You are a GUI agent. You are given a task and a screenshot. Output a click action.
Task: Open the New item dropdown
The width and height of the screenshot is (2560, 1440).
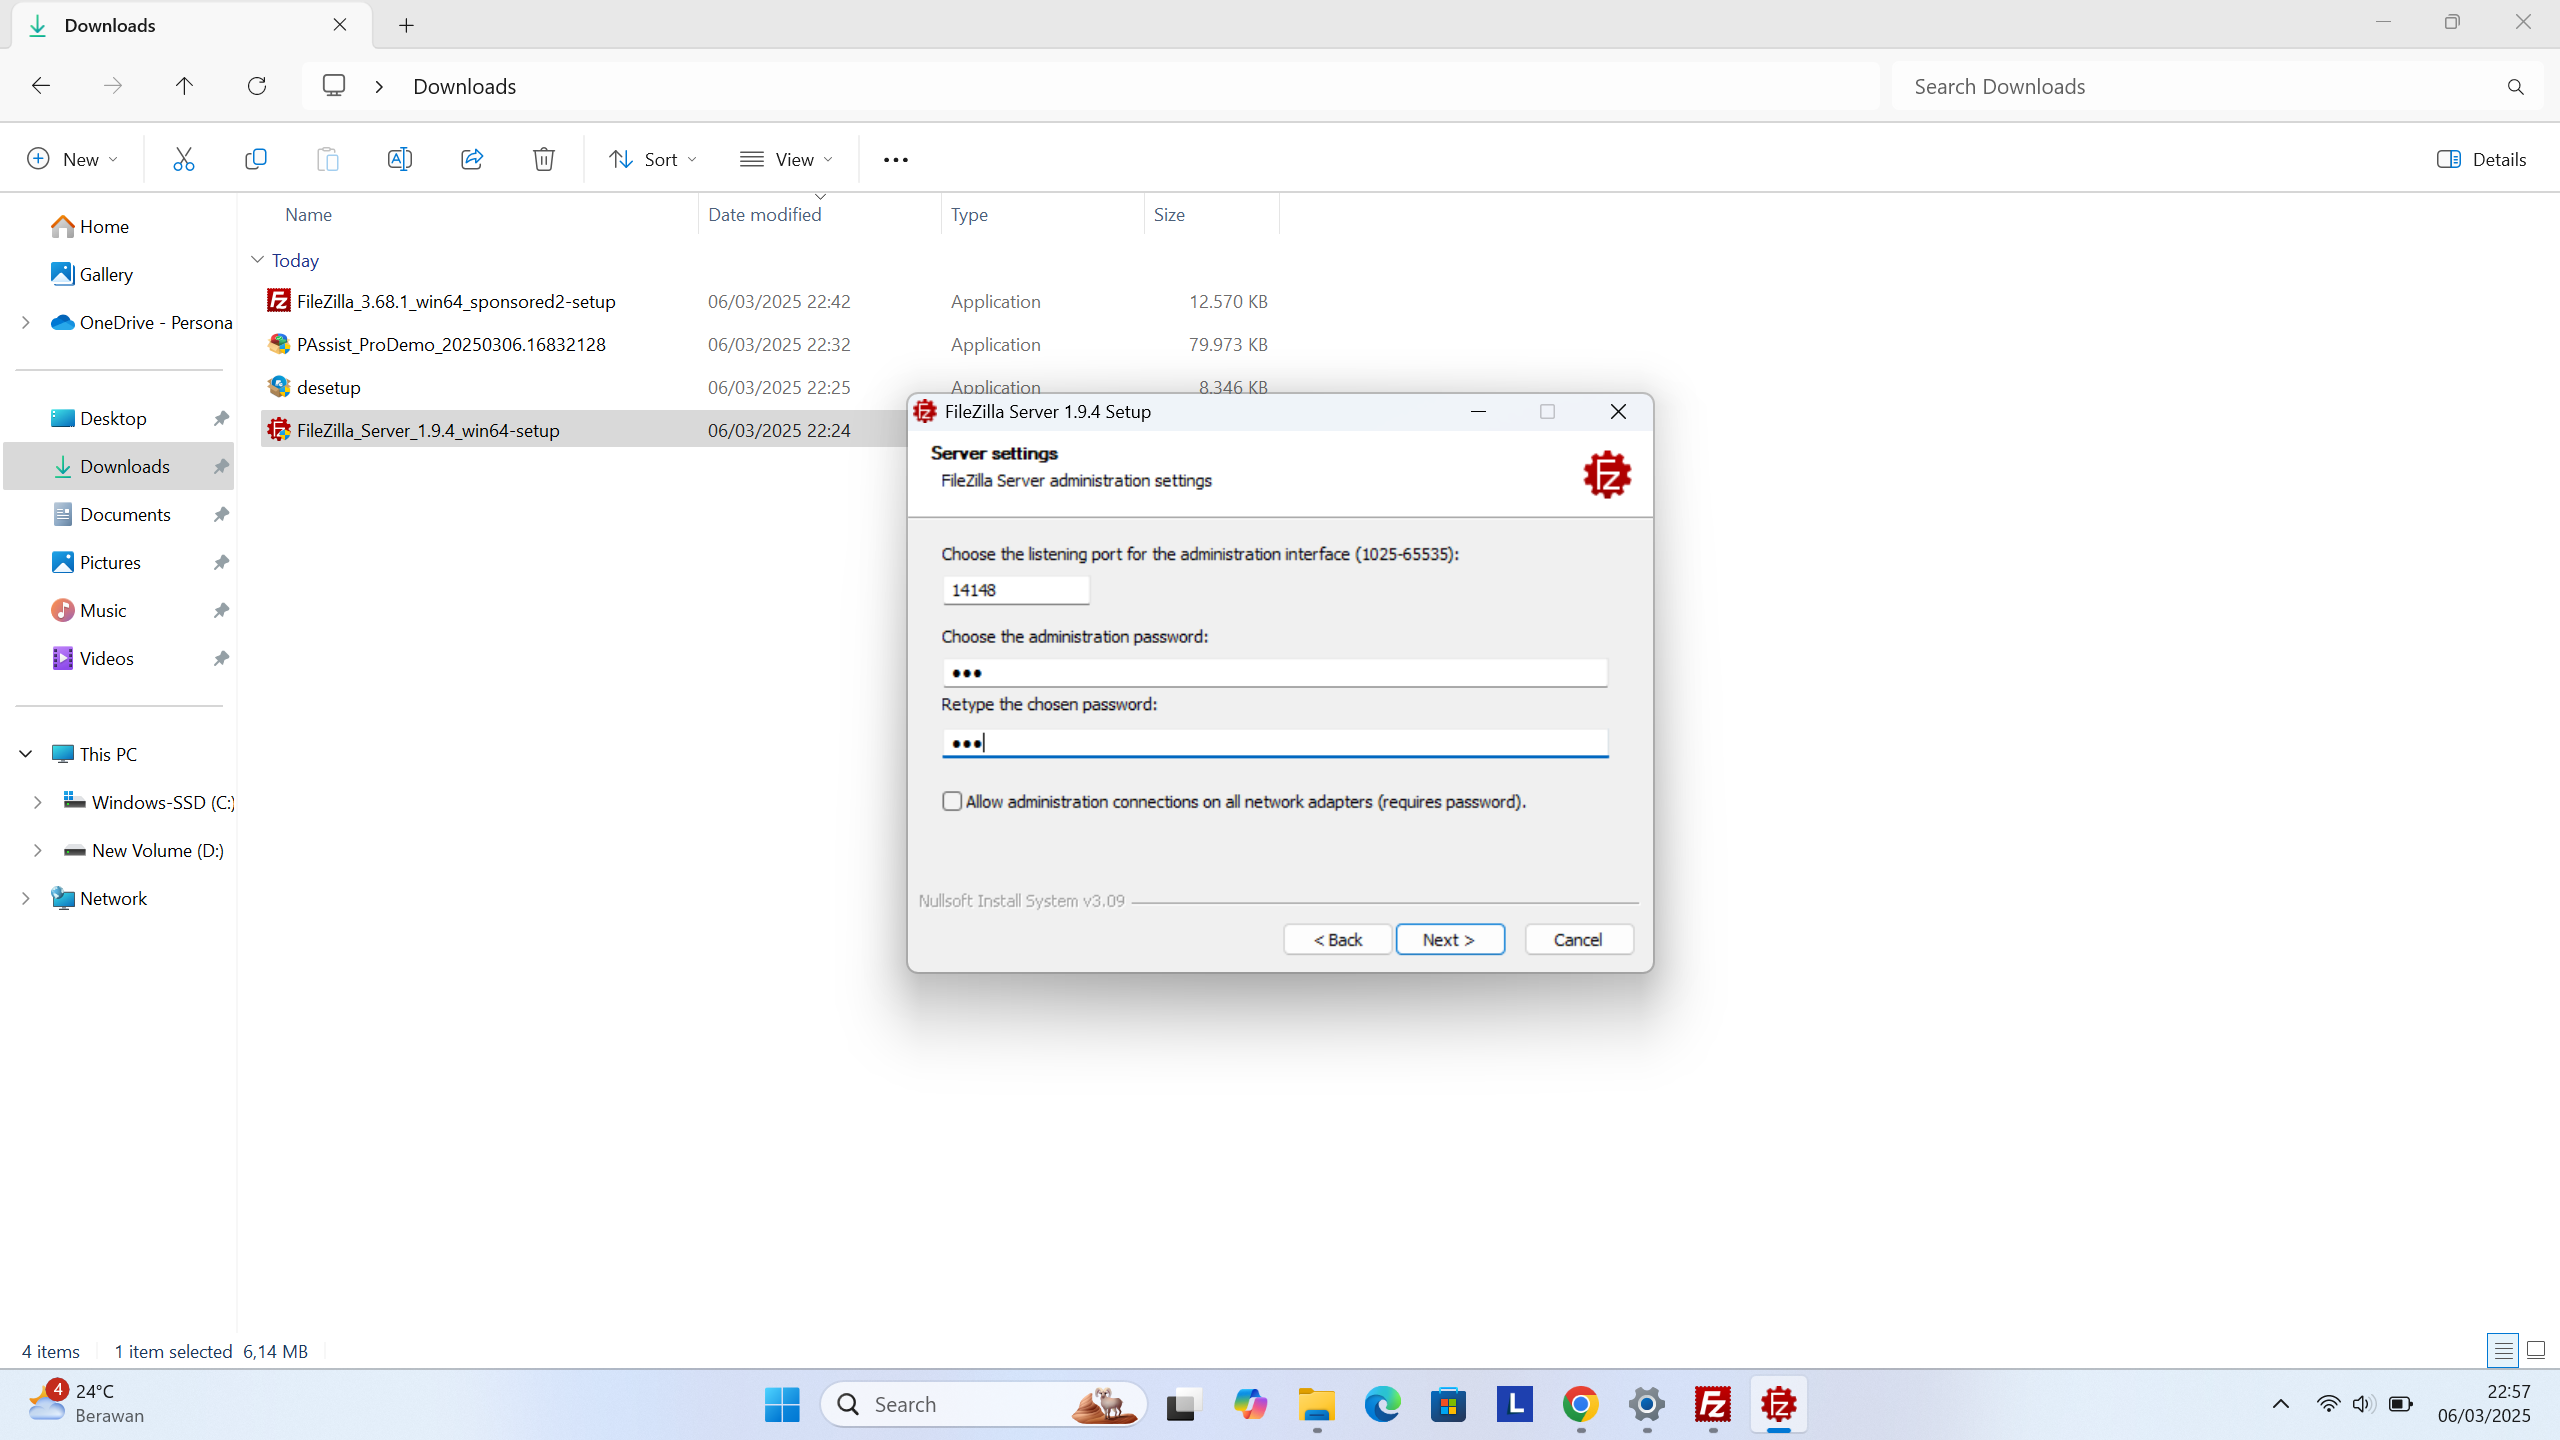tap(72, 159)
